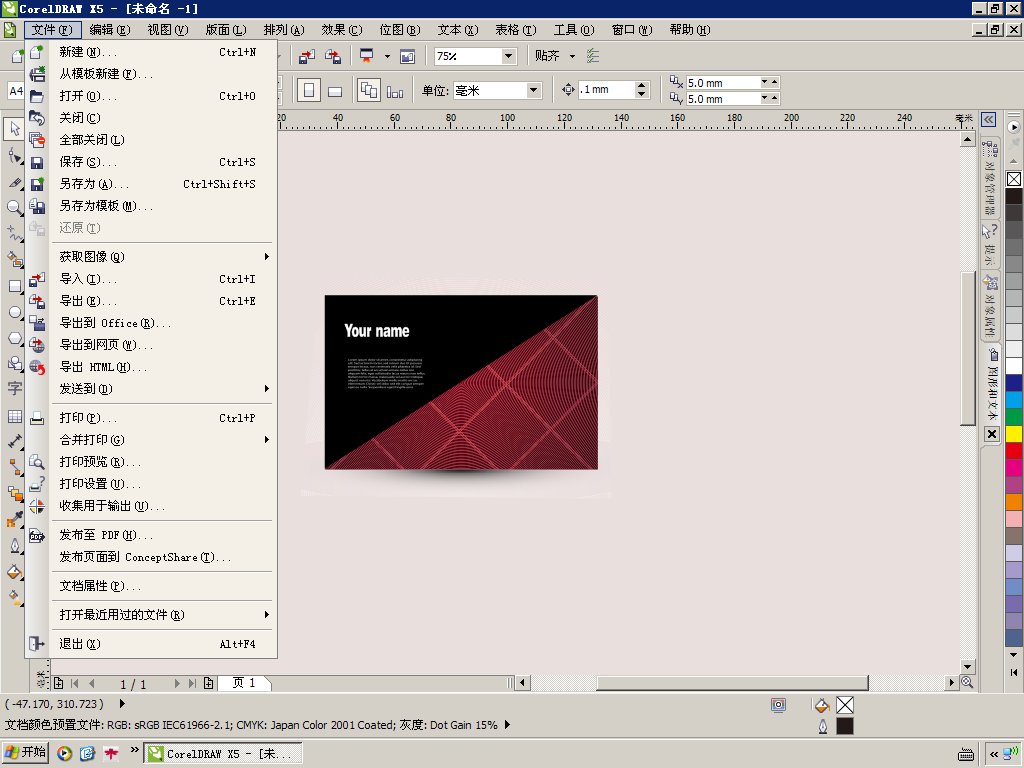Click the duplicate distance x 5.0 mm field

pos(722,83)
